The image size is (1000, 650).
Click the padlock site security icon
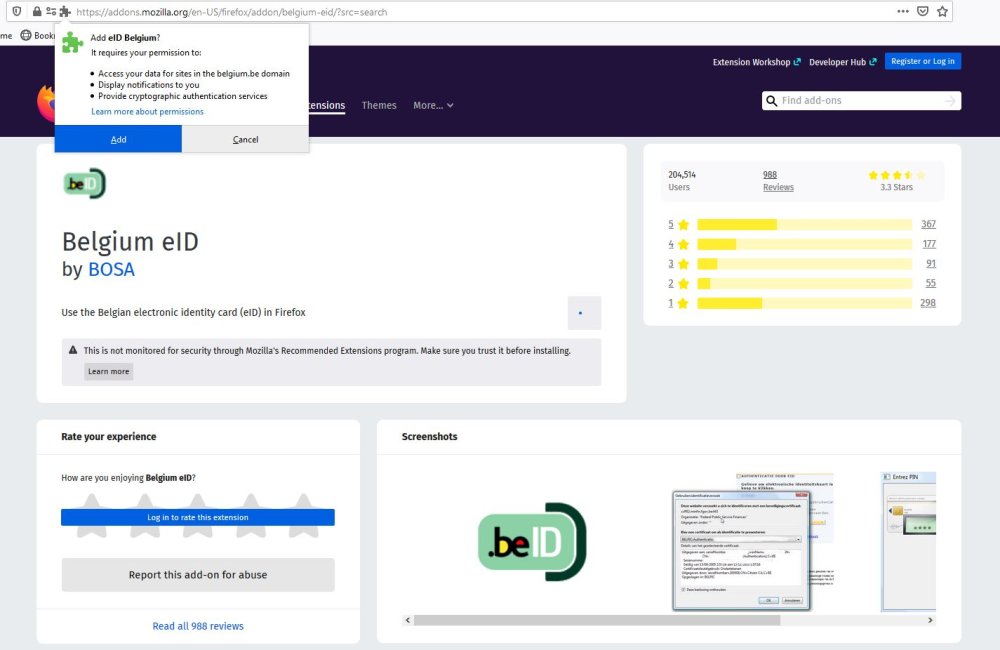tap(36, 11)
